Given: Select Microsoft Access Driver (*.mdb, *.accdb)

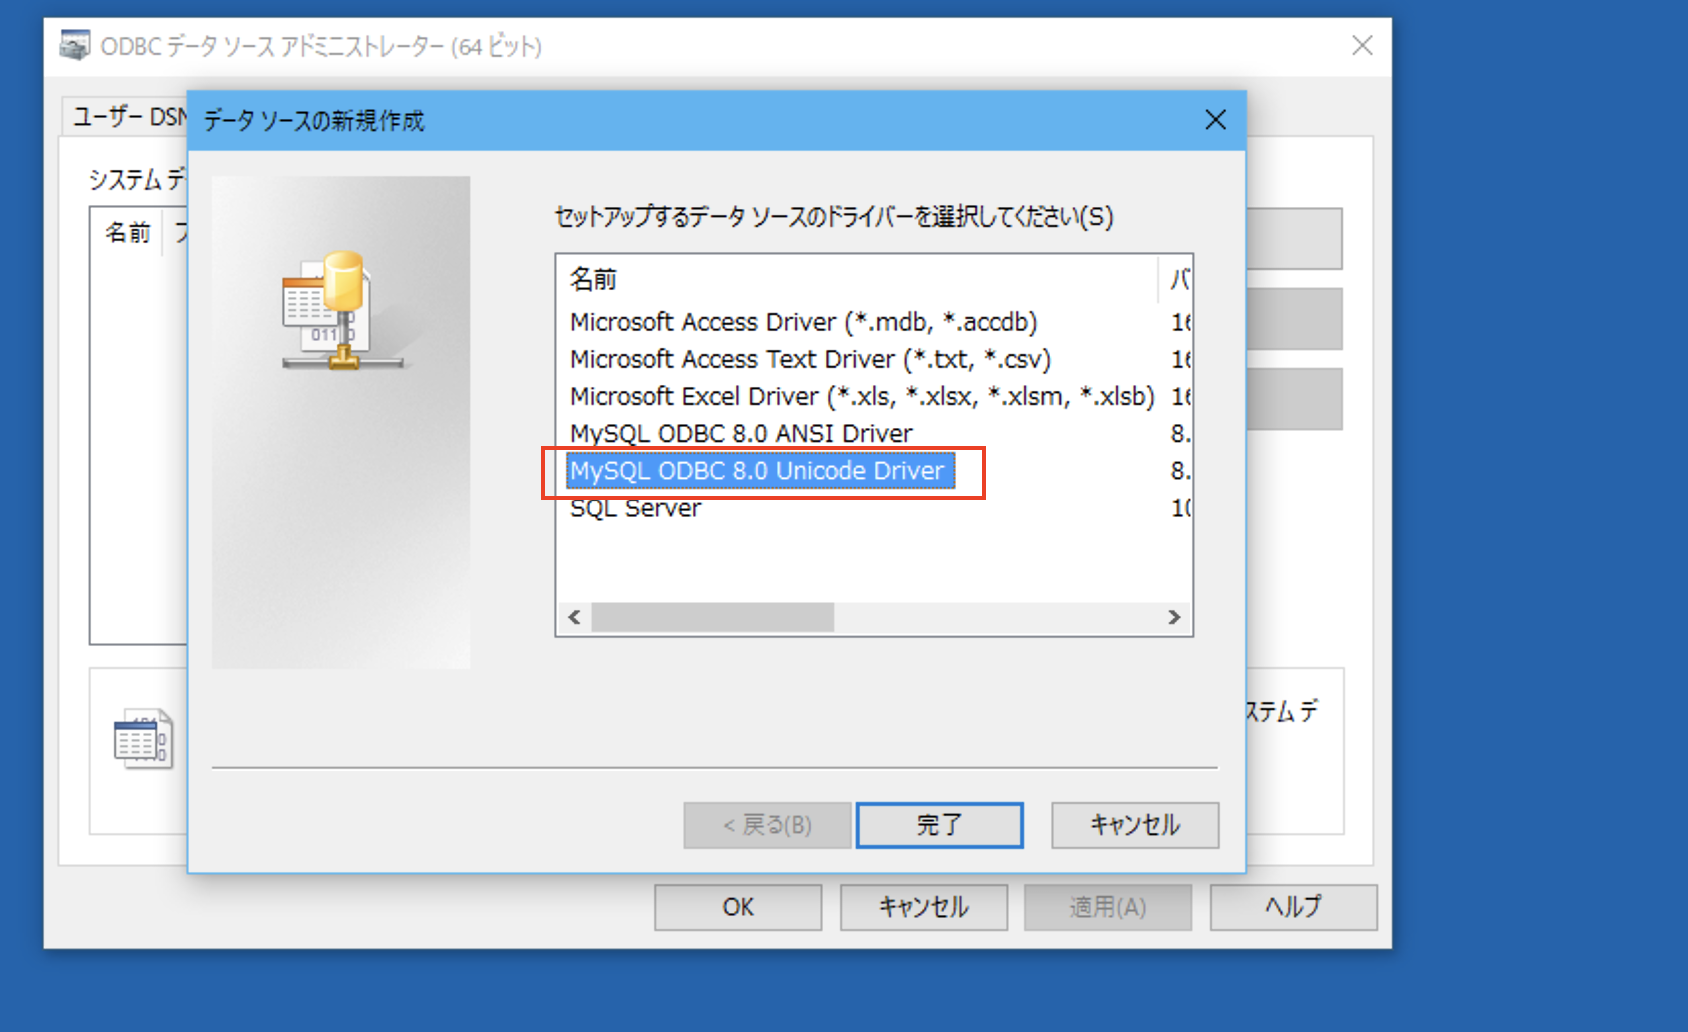Looking at the screenshot, I should tap(803, 322).
